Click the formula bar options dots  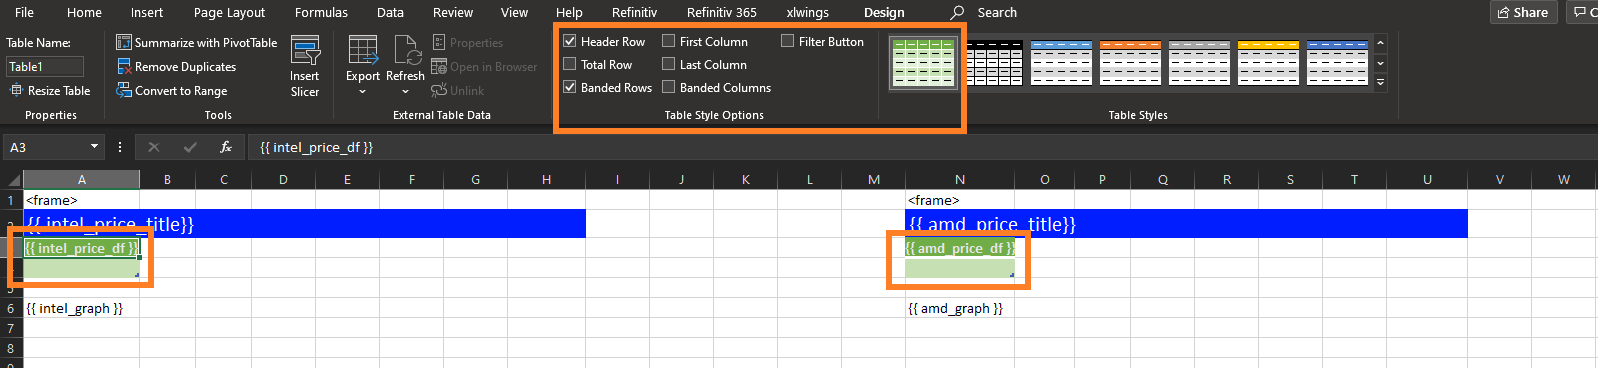(120, 147)
